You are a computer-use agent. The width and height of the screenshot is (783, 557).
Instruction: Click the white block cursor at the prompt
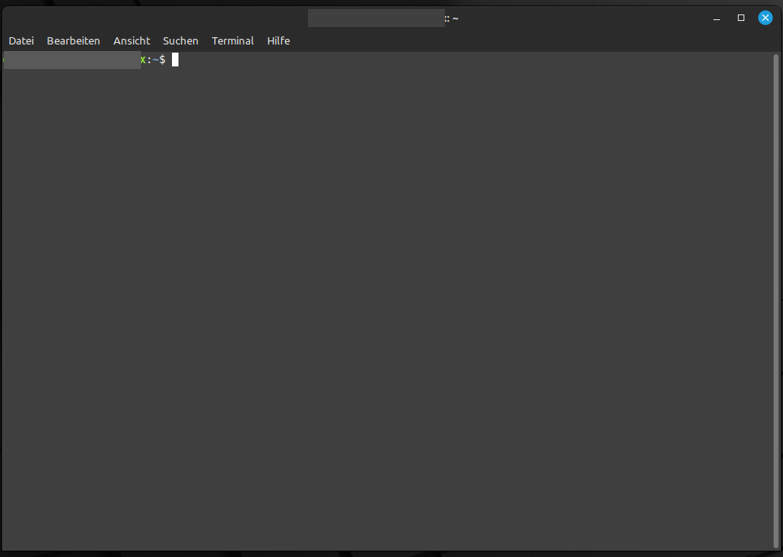pos(175,60)
